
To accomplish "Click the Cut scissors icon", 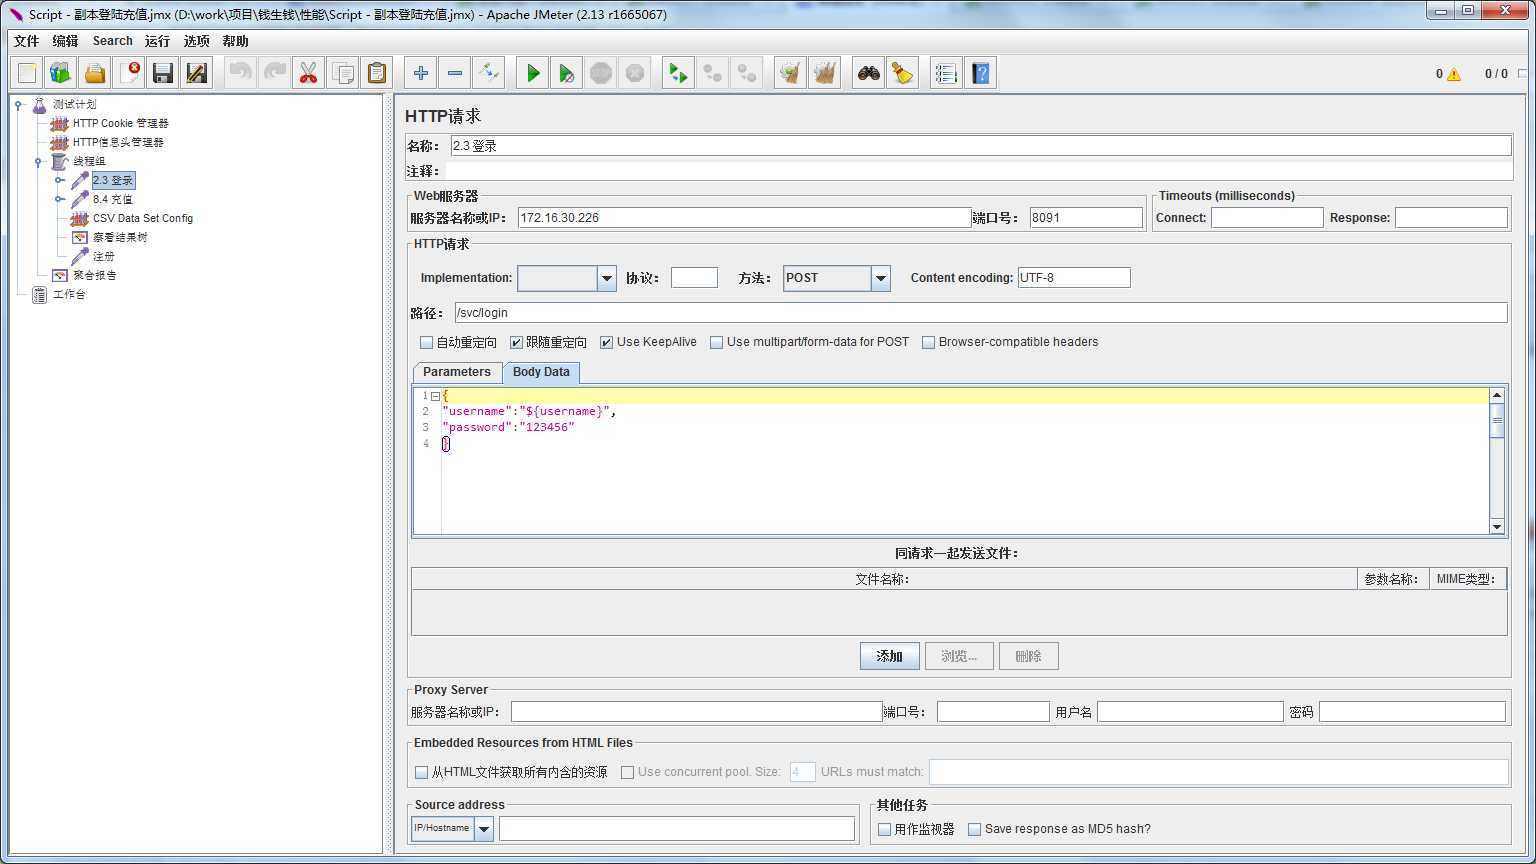I will point(308,73).
